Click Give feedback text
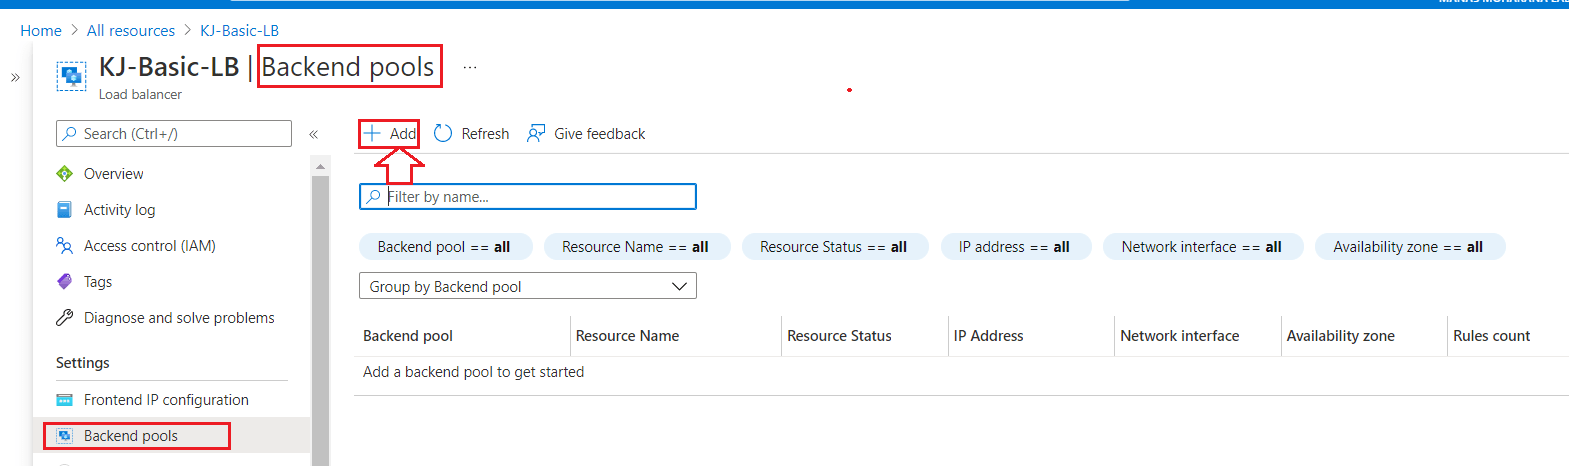 pyautogui.click(x=600, y=134)
